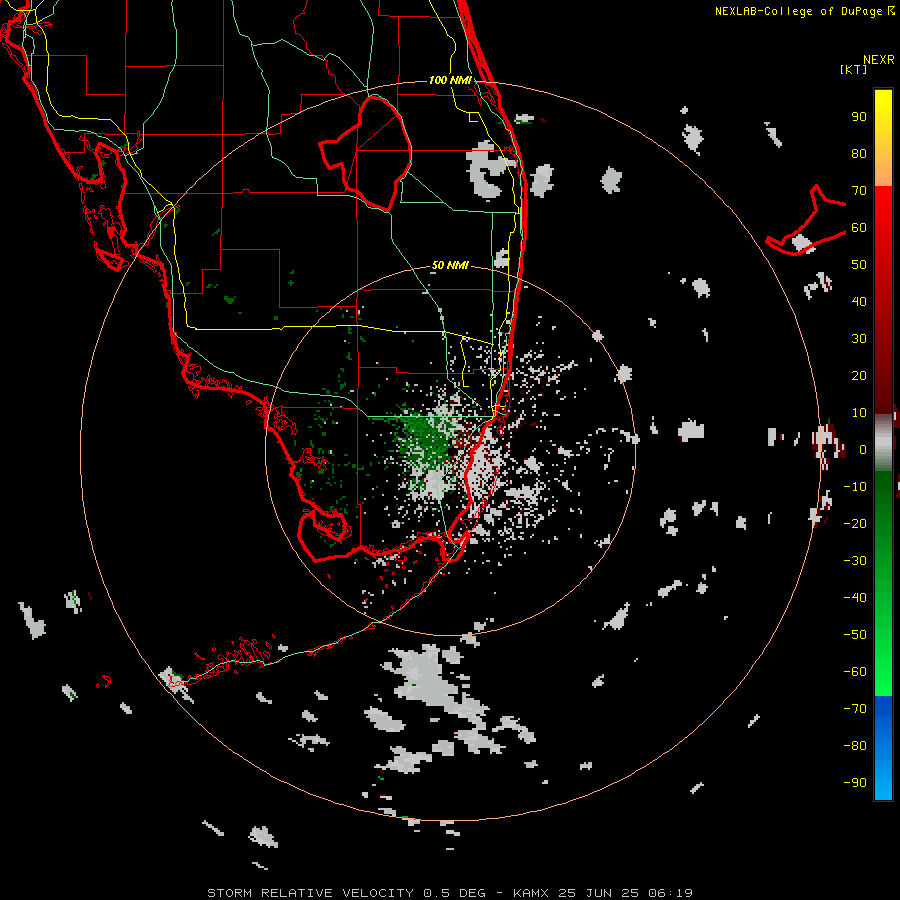Click the -40 value on the velocity scale
The width and height of the screenshot is (900, 900).
pos(855,598)
